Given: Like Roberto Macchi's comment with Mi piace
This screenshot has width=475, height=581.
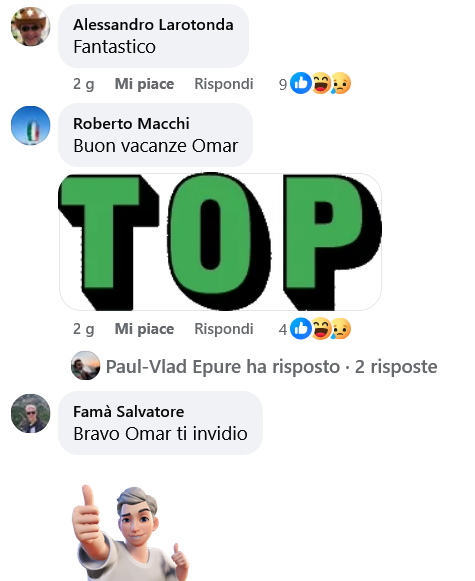Looking at the screenshot, I should click(x=144, y=329).
